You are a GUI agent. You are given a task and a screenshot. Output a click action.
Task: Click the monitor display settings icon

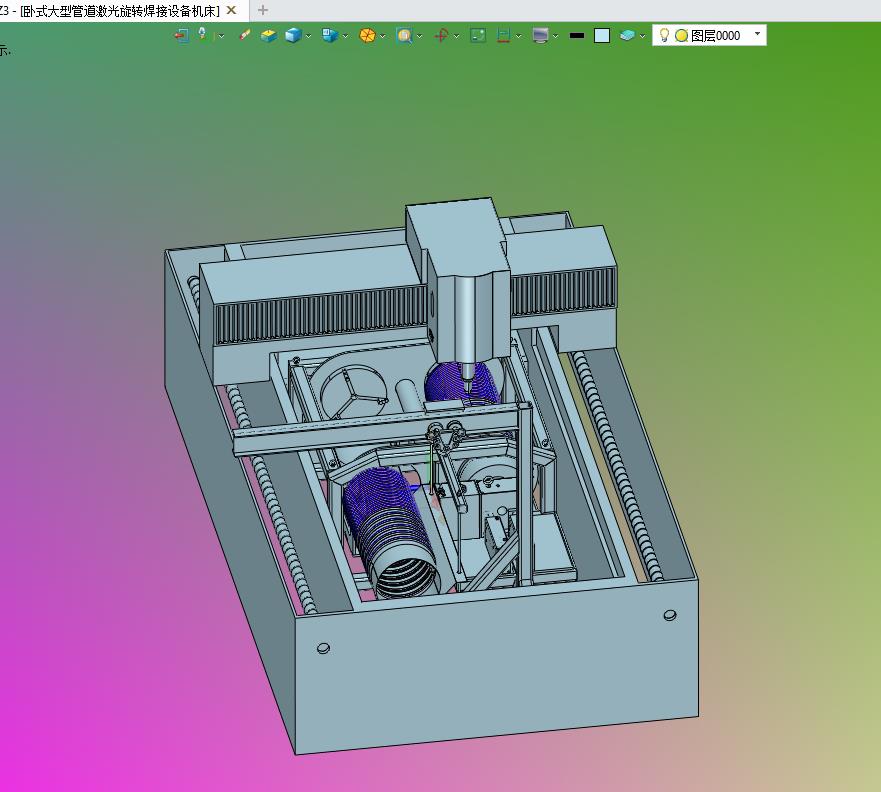[540, 35]
